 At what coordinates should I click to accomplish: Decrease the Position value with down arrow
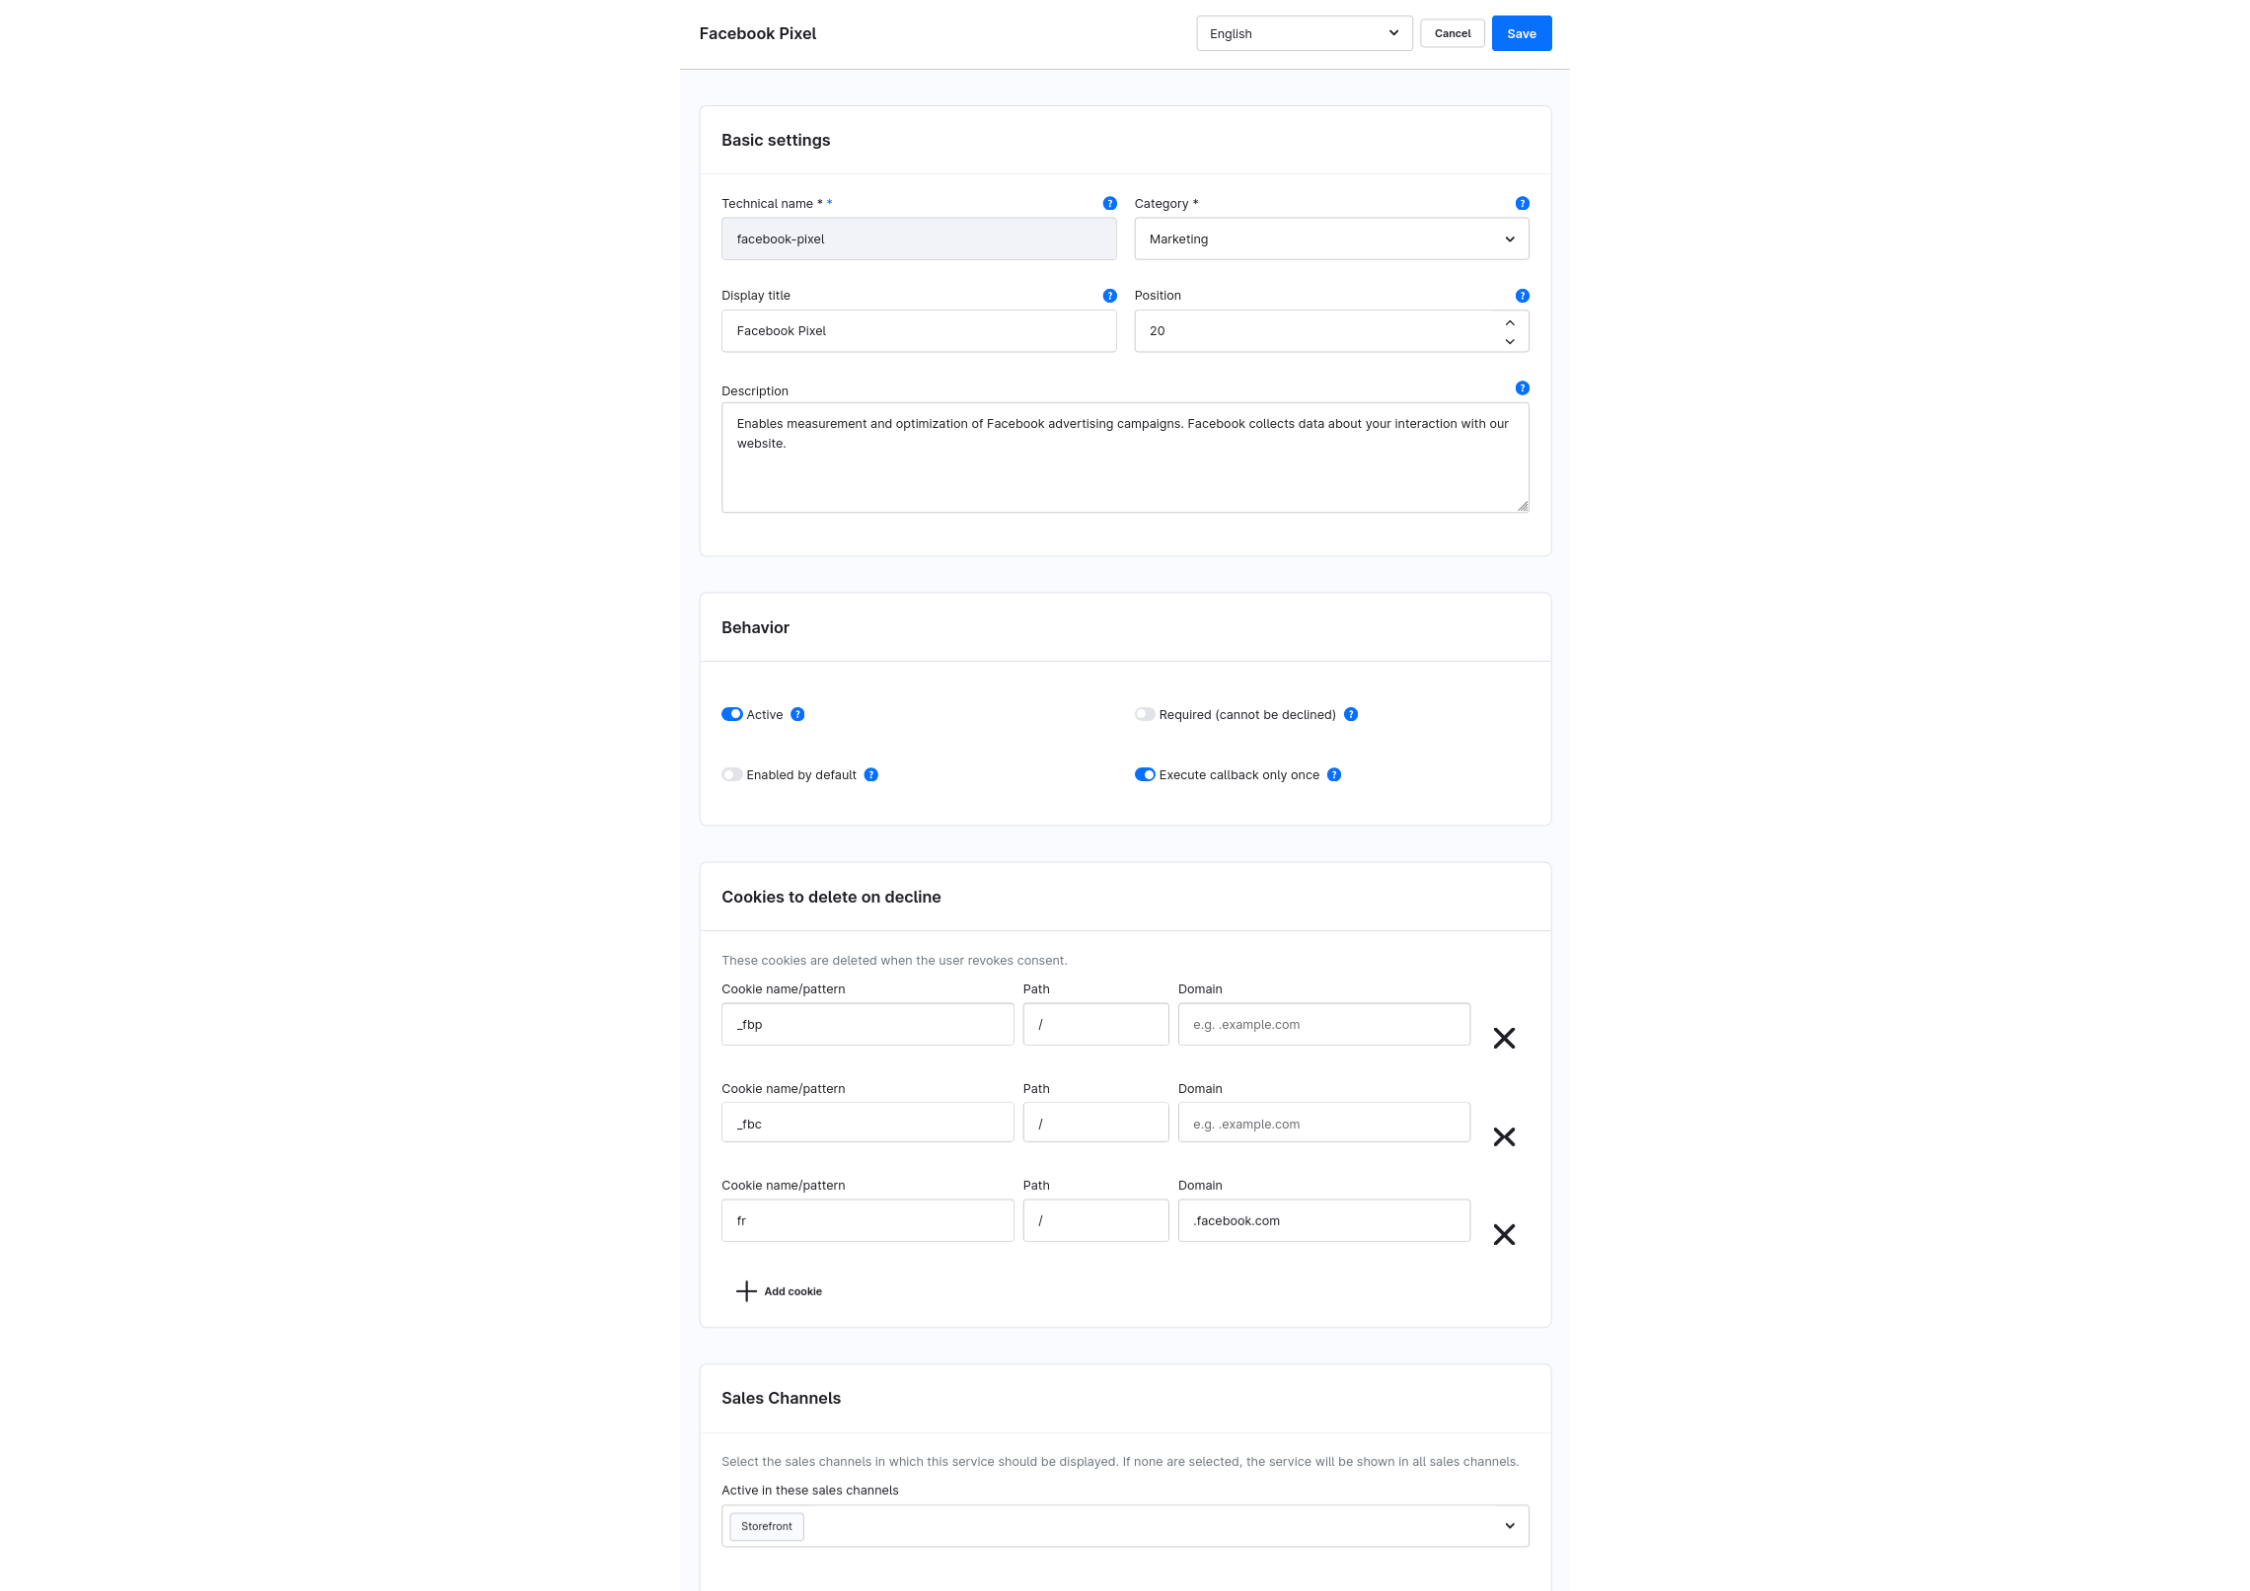point(1509,342)
